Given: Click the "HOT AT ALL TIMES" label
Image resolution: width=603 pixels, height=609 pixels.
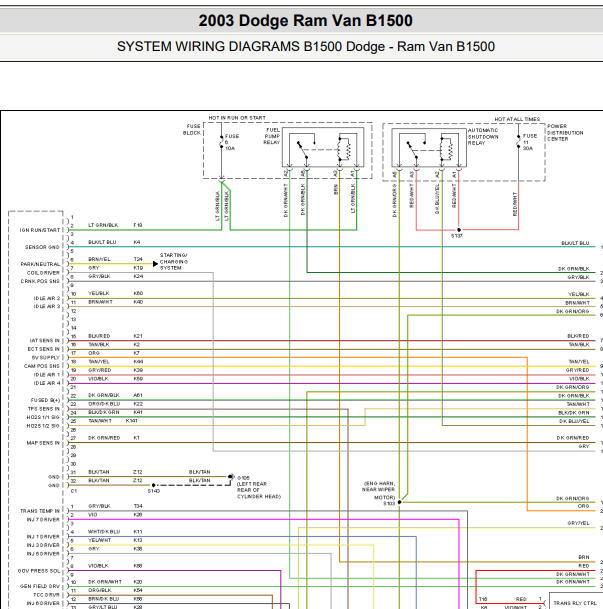Looking at the screenshot, I should 517,119.
